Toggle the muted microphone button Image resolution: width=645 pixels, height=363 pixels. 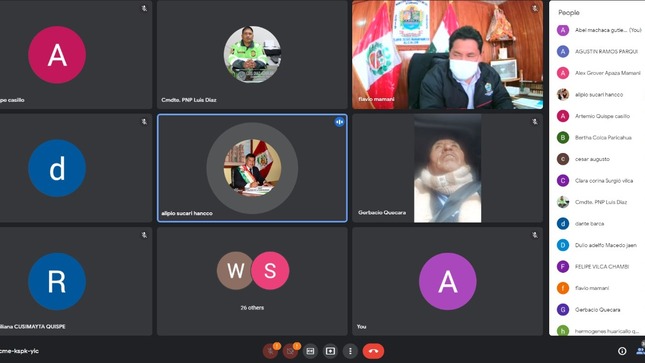coord(270,351)
